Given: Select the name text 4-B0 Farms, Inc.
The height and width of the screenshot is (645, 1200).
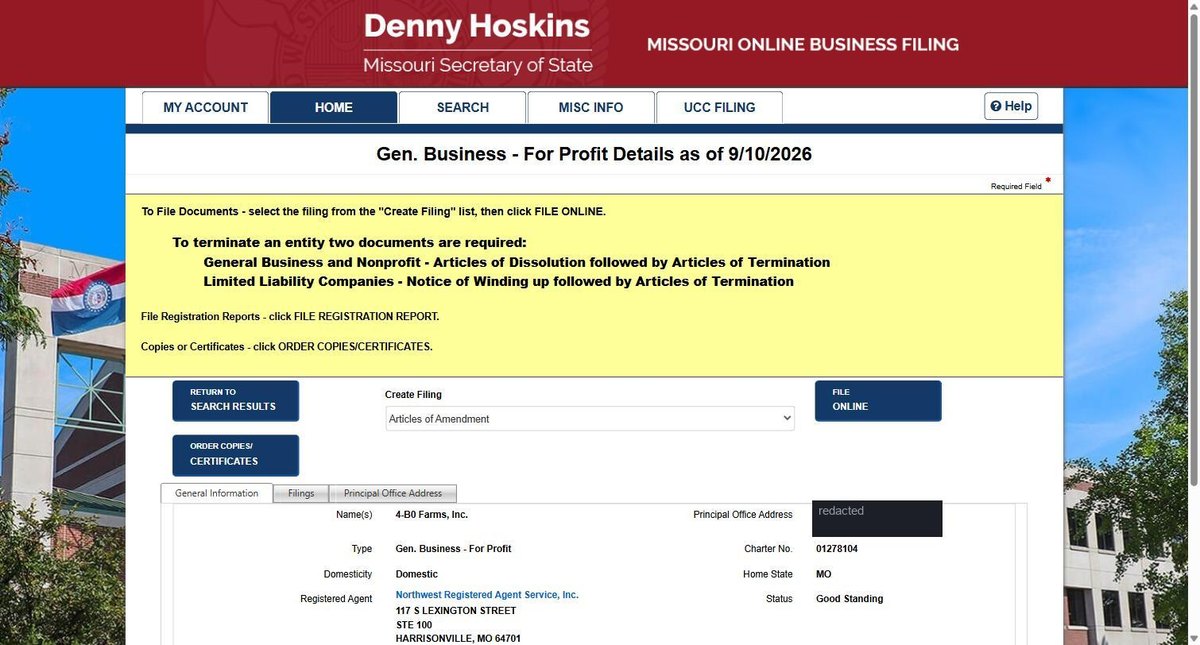Looking at the screenshot, I should (432, 515).
